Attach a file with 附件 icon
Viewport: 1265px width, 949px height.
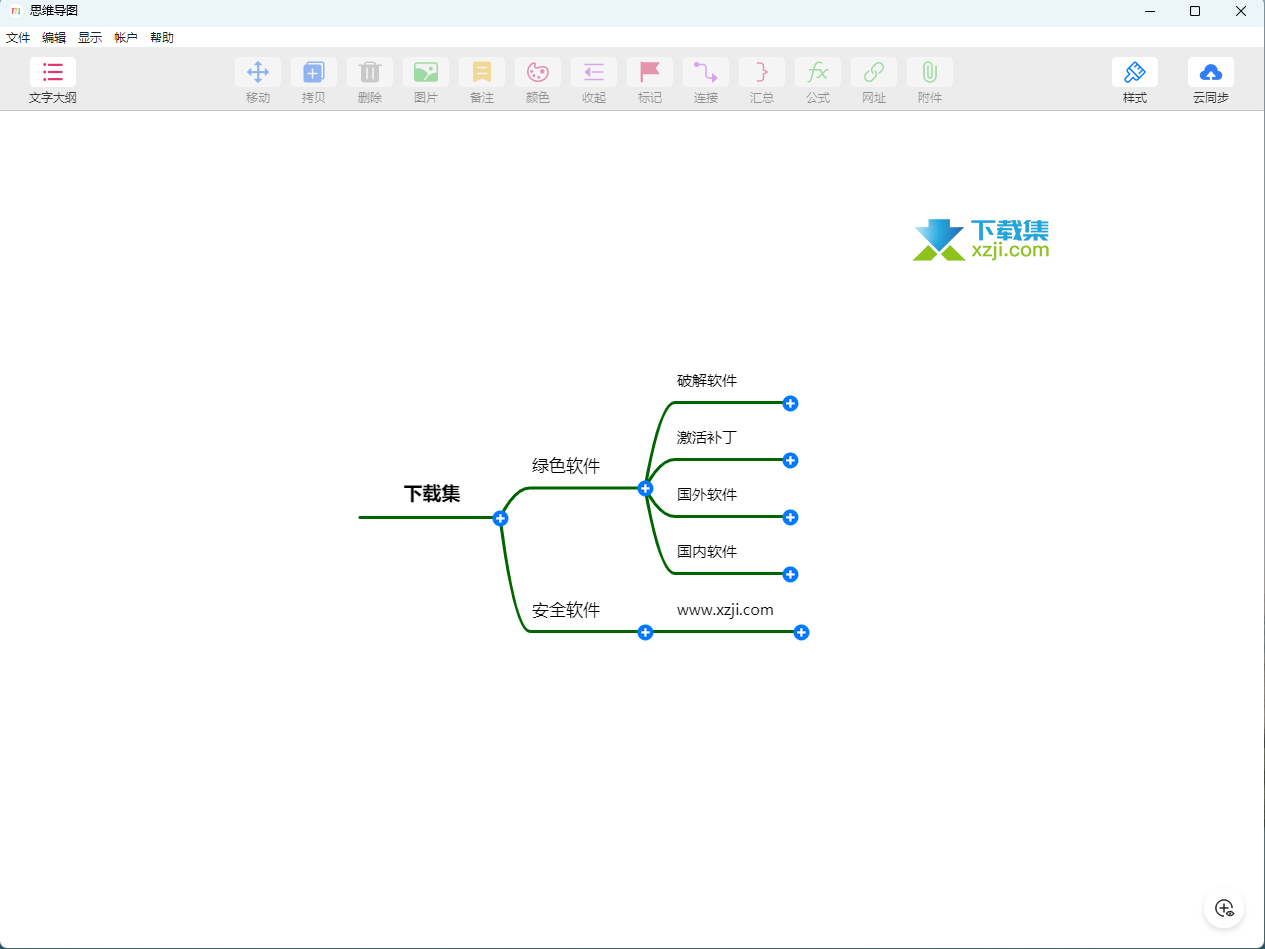(x=930, y=72)
